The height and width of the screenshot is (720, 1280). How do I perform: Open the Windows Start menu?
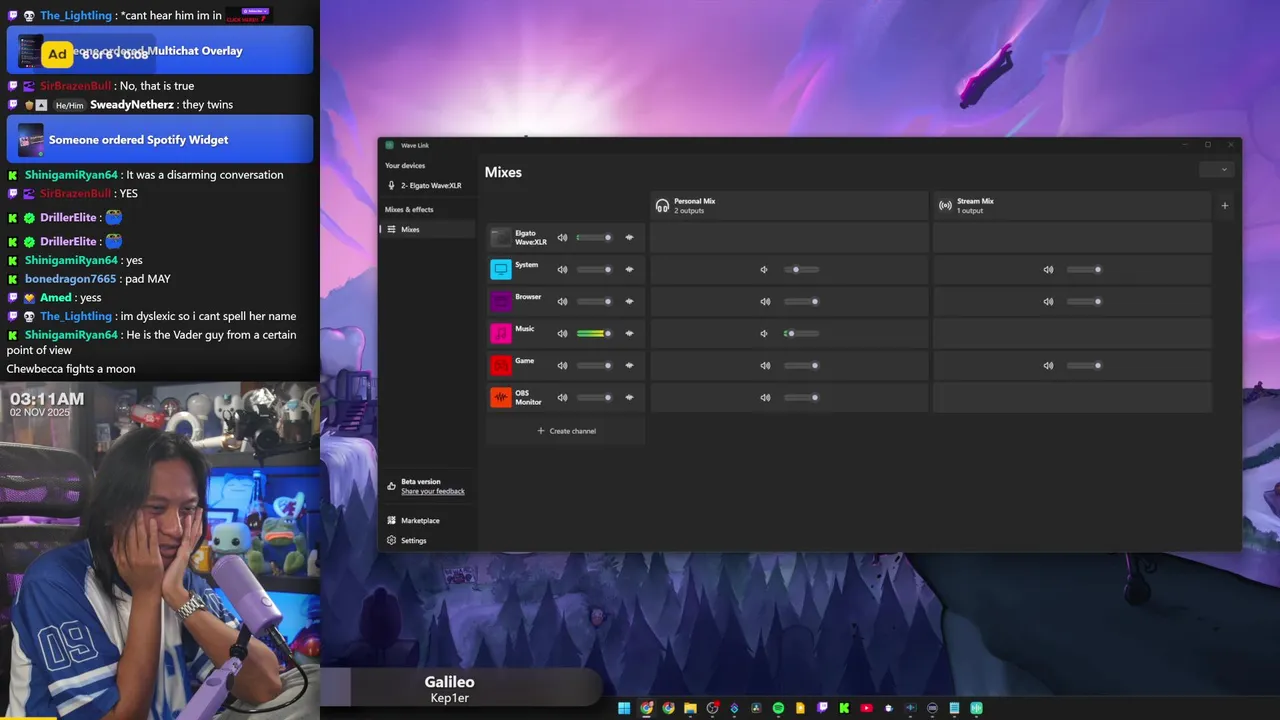click(x=624, y=708)
